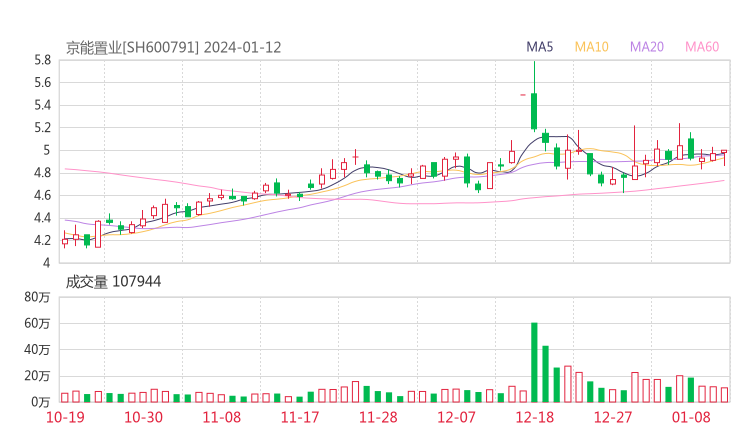Click the tallest green volume bar at 12-18

click(534, 363)
